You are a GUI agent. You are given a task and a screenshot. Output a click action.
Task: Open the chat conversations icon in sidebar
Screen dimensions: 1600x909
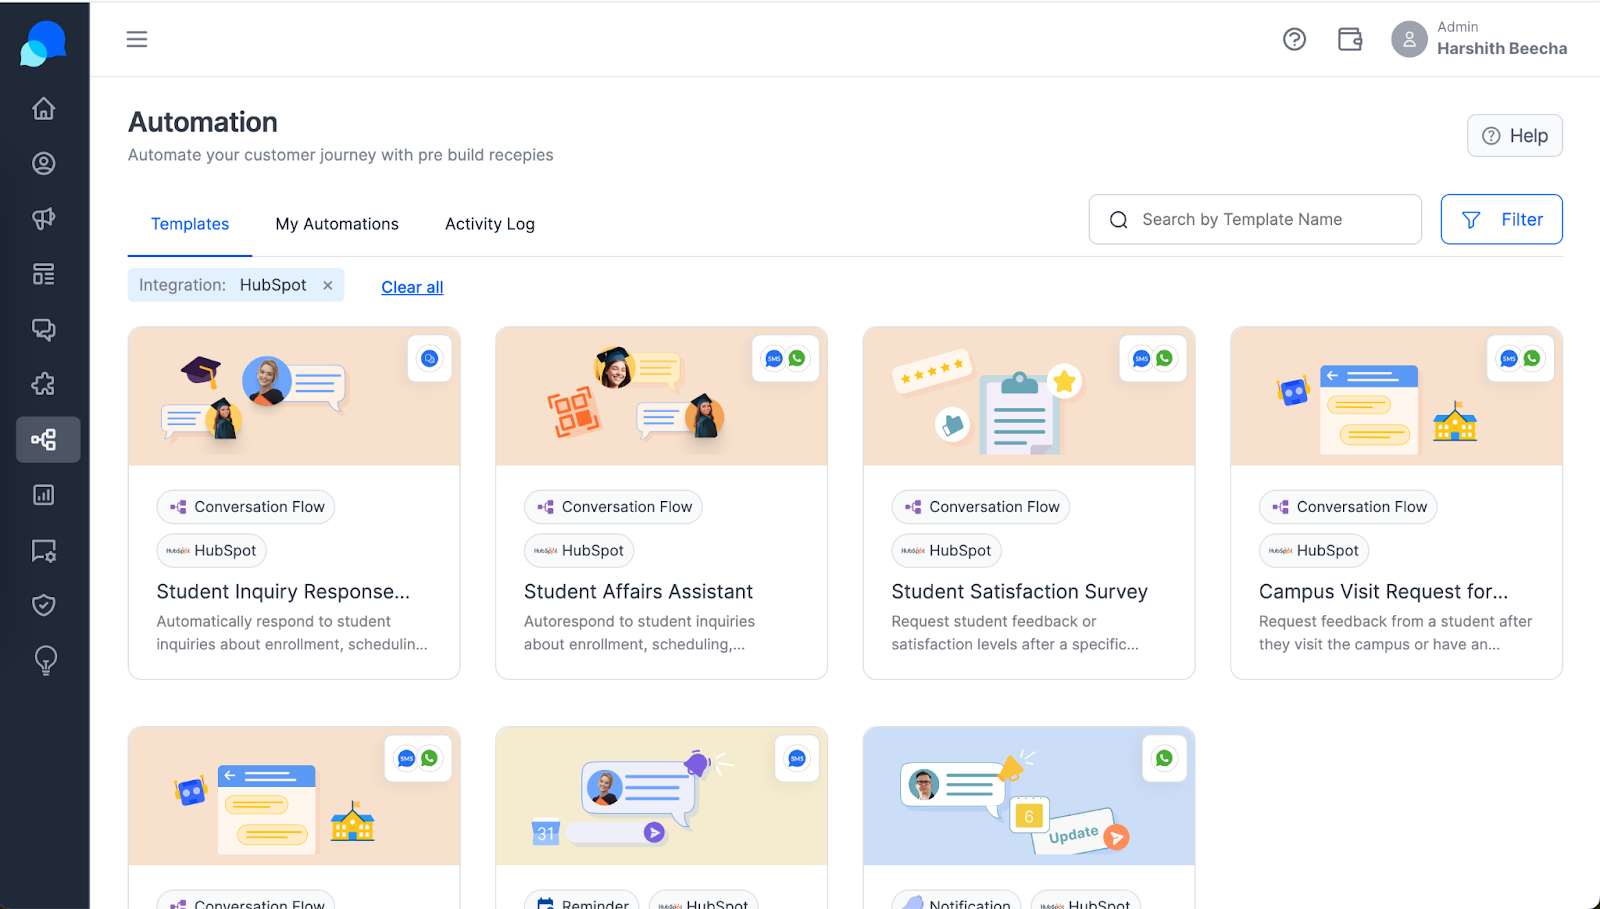[43, 329]
